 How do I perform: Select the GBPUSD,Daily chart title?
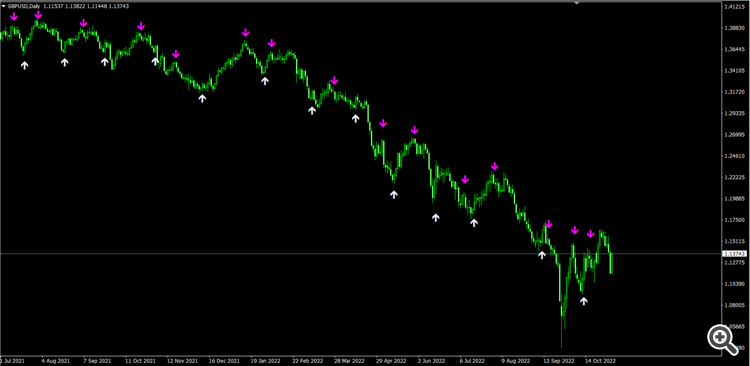[24, 6]
